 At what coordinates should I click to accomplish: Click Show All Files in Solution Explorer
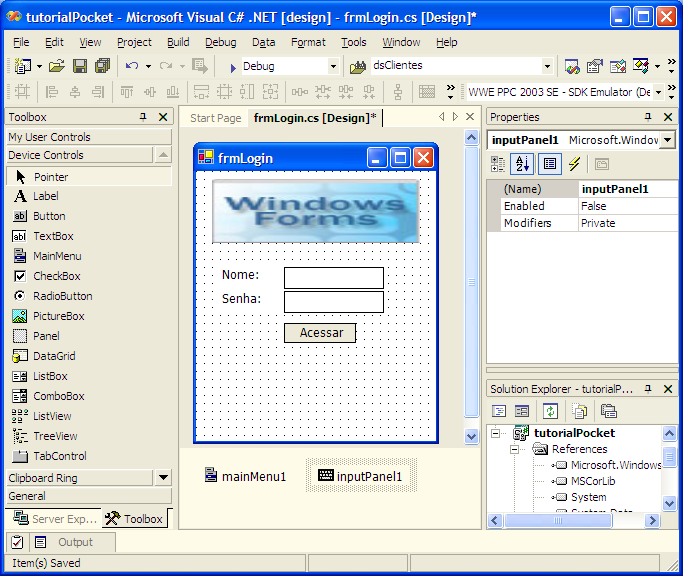tap(579, 411)
